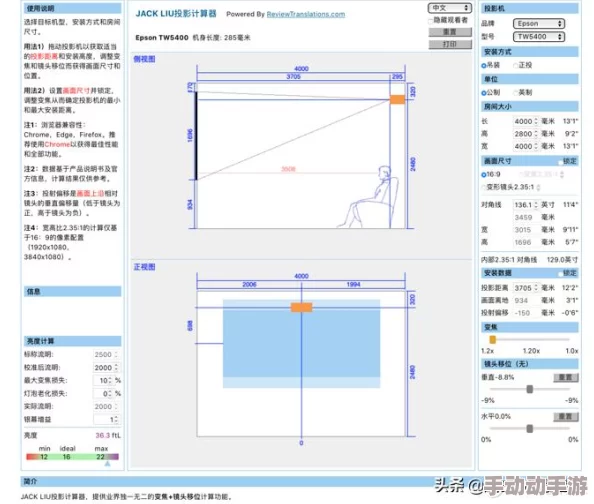Click the 水平 horizontal lens shift slider handle

(530, 429)
